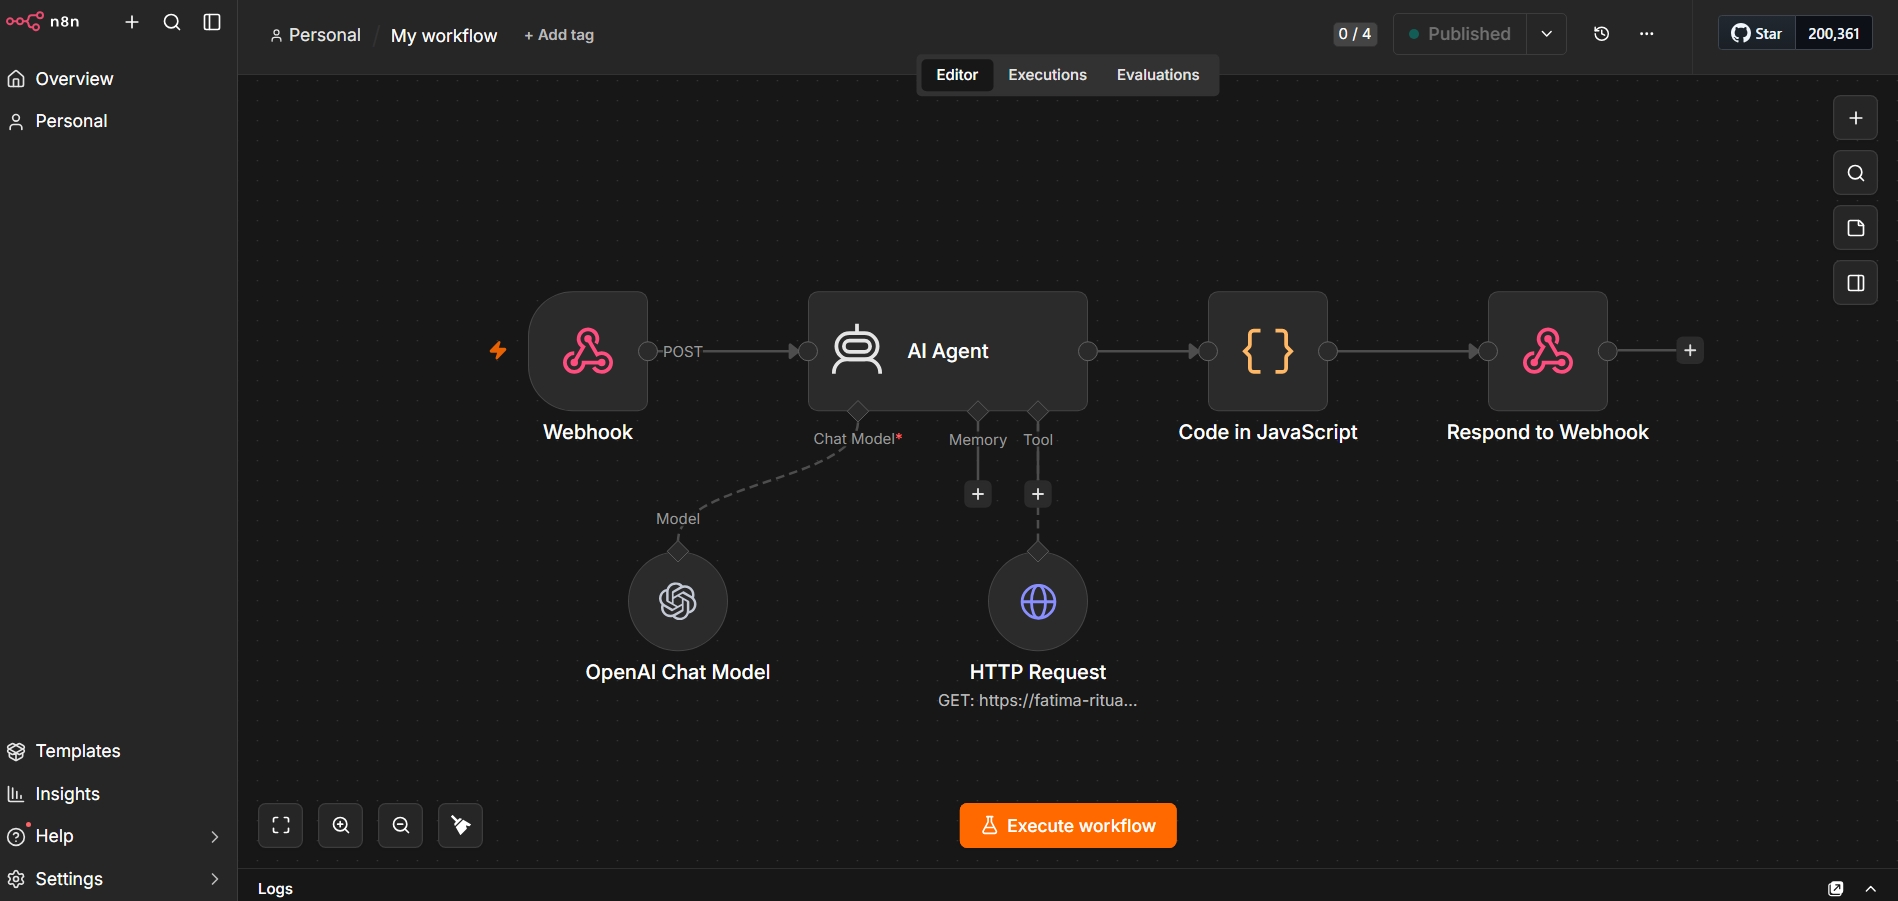Click the Chat Model connector diamond
Image resolution: width=1898 pixels, height=901 pixels.
click(x=858, y=411)
